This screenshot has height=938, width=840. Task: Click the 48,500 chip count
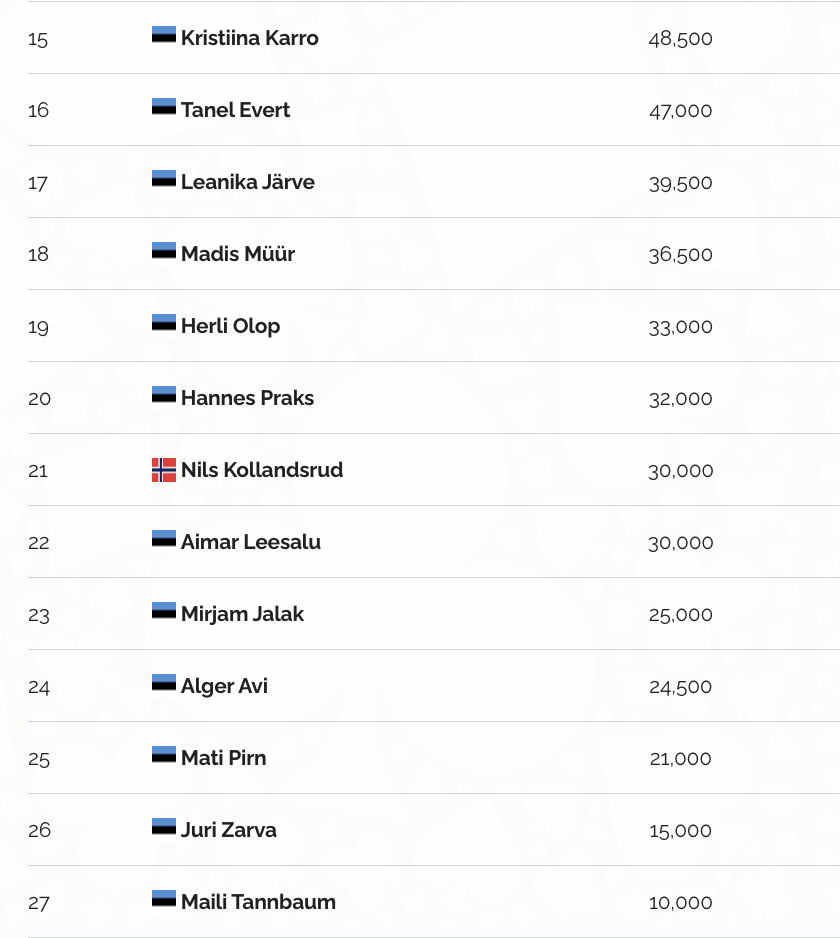(680, 38)
